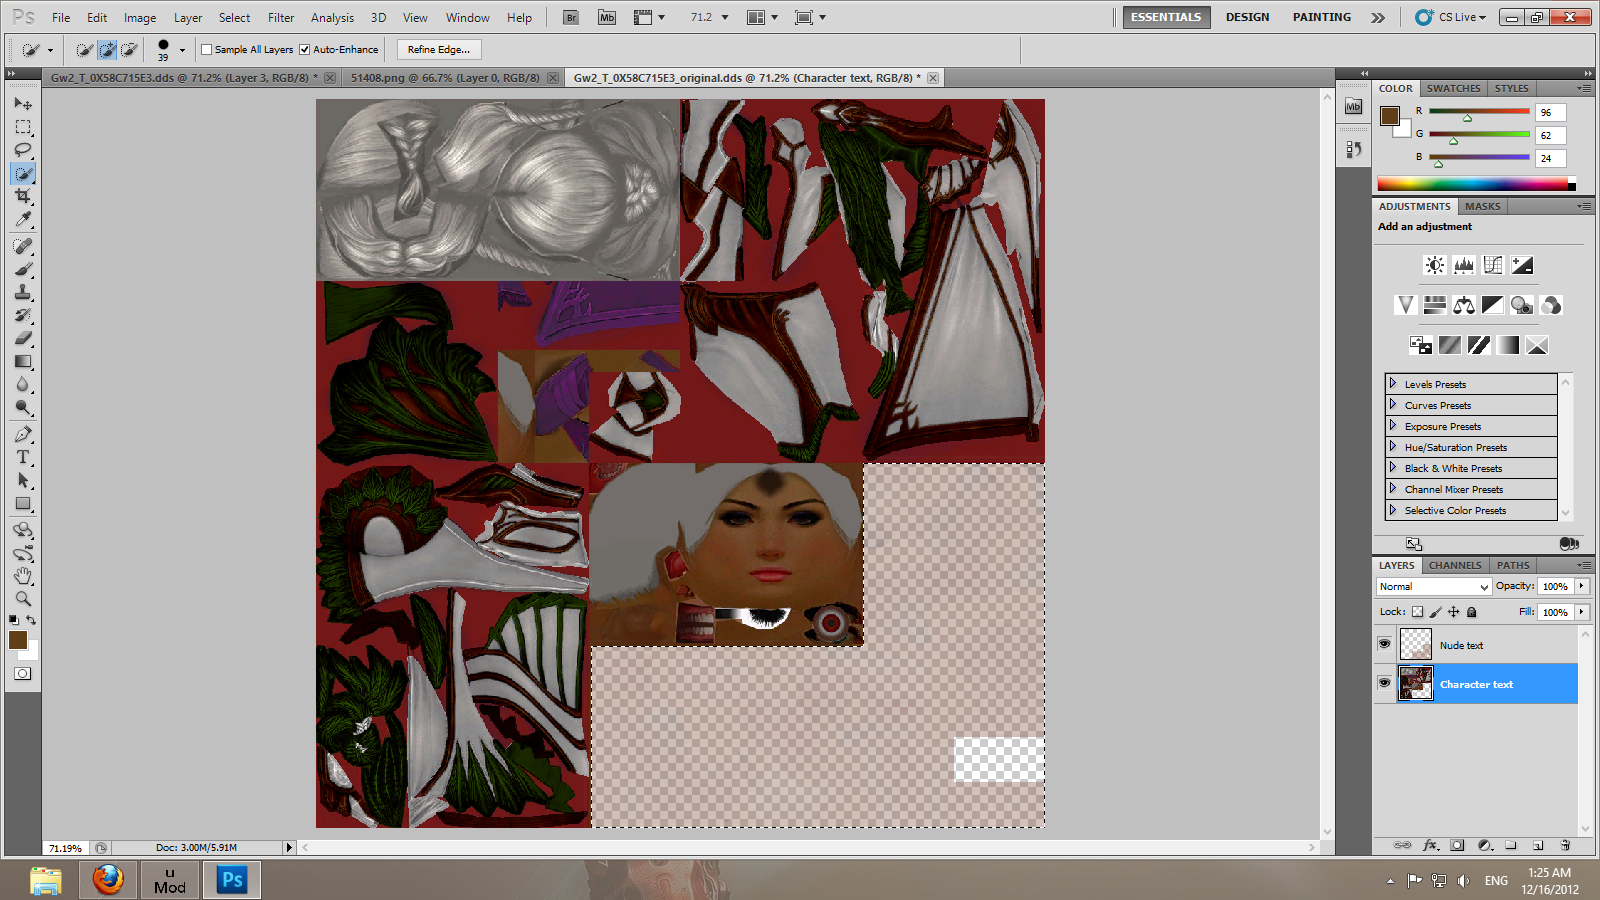Screen dimensions: 1600x900
Task: Pick the Eyedropper tool
Action: (x=23, y=220)
